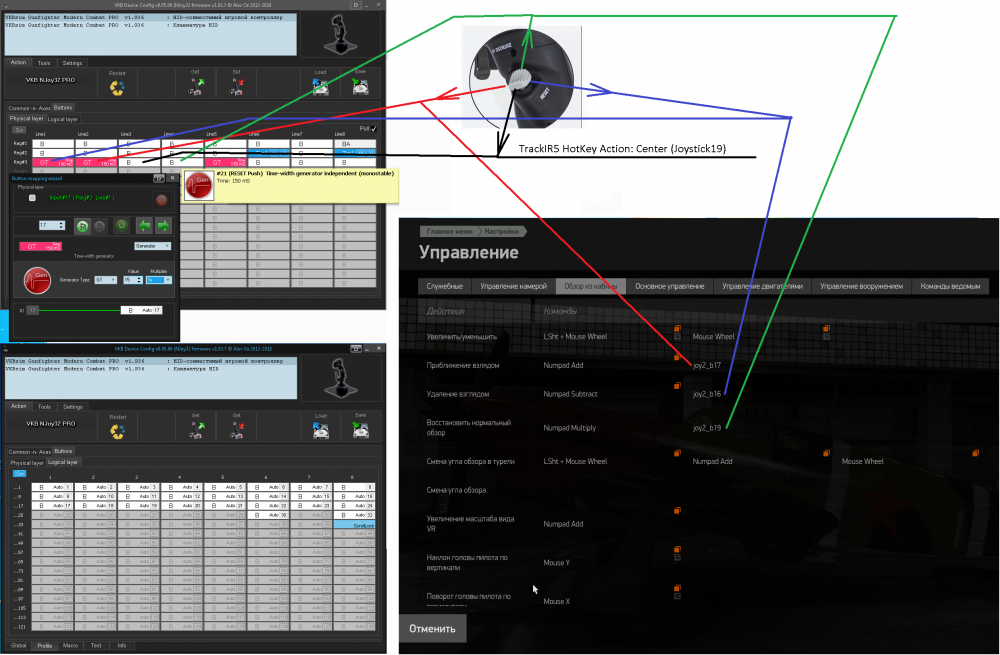Click Get-from-device joystick icon in upper VKB window
The height and width of the screenshot is (655, 1000).
[196, 87]
